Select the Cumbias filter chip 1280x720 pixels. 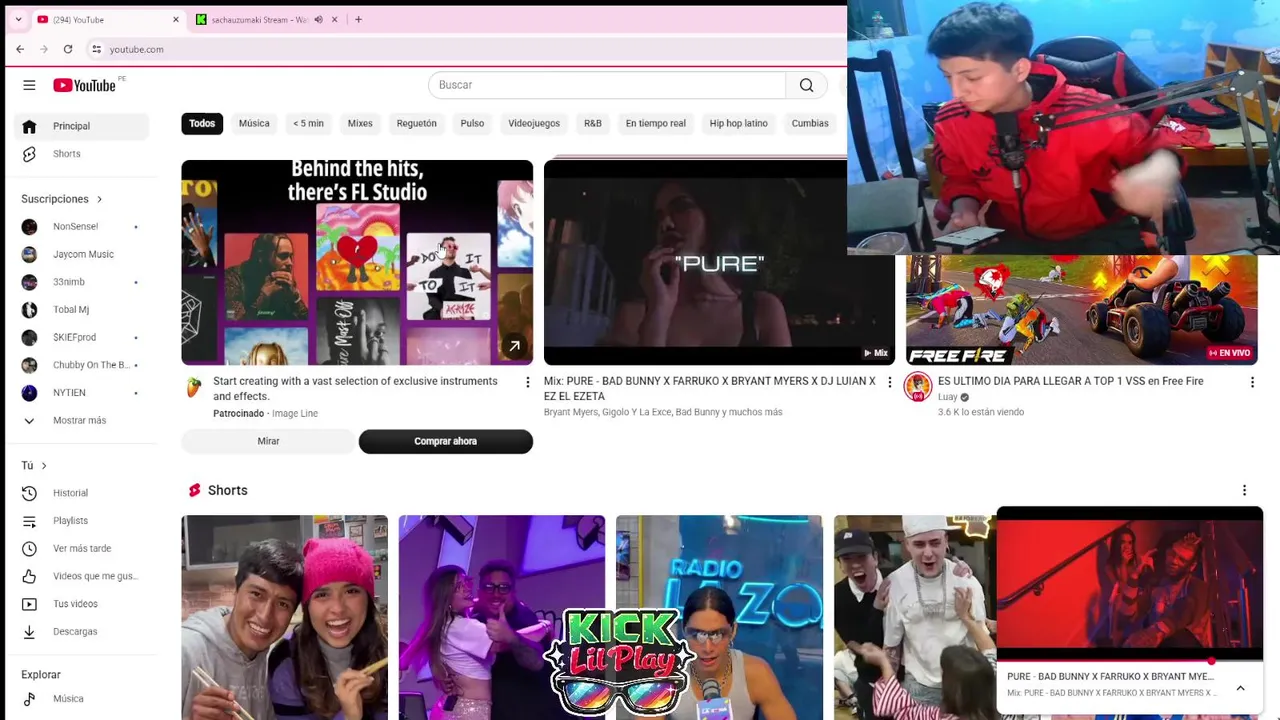click(x=810, y=123)
